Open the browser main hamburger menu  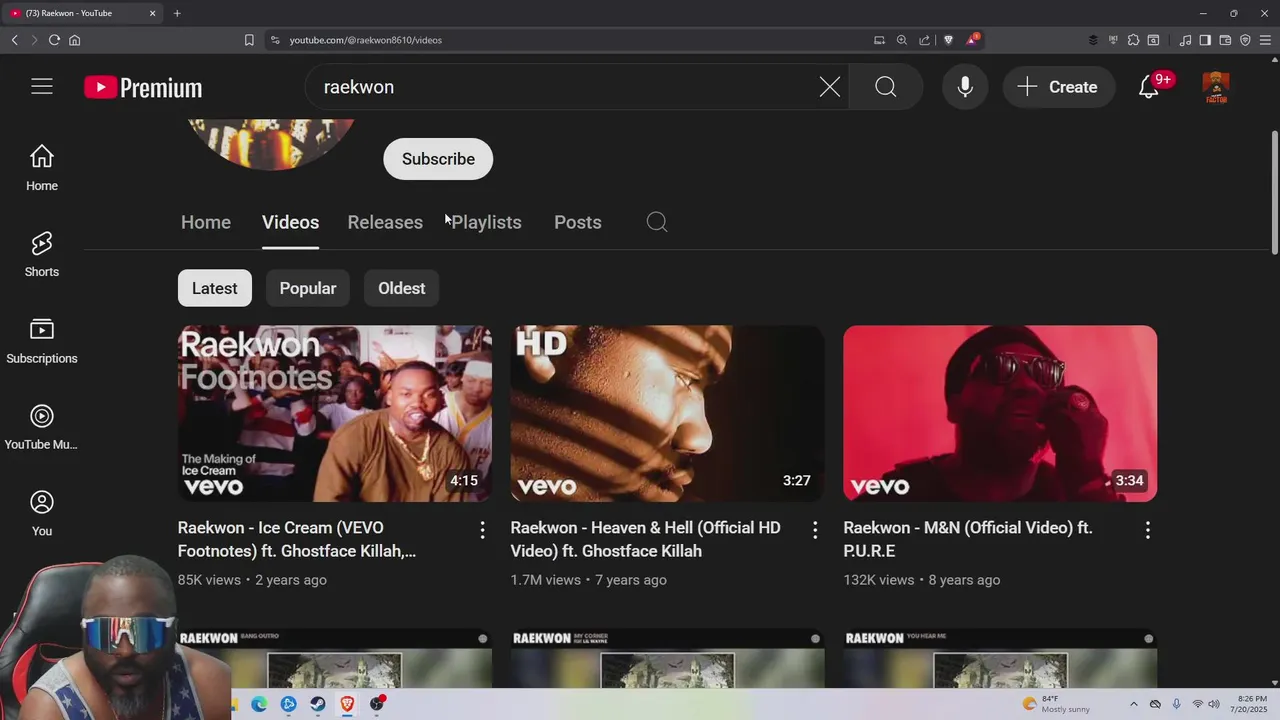(1265, 40)
